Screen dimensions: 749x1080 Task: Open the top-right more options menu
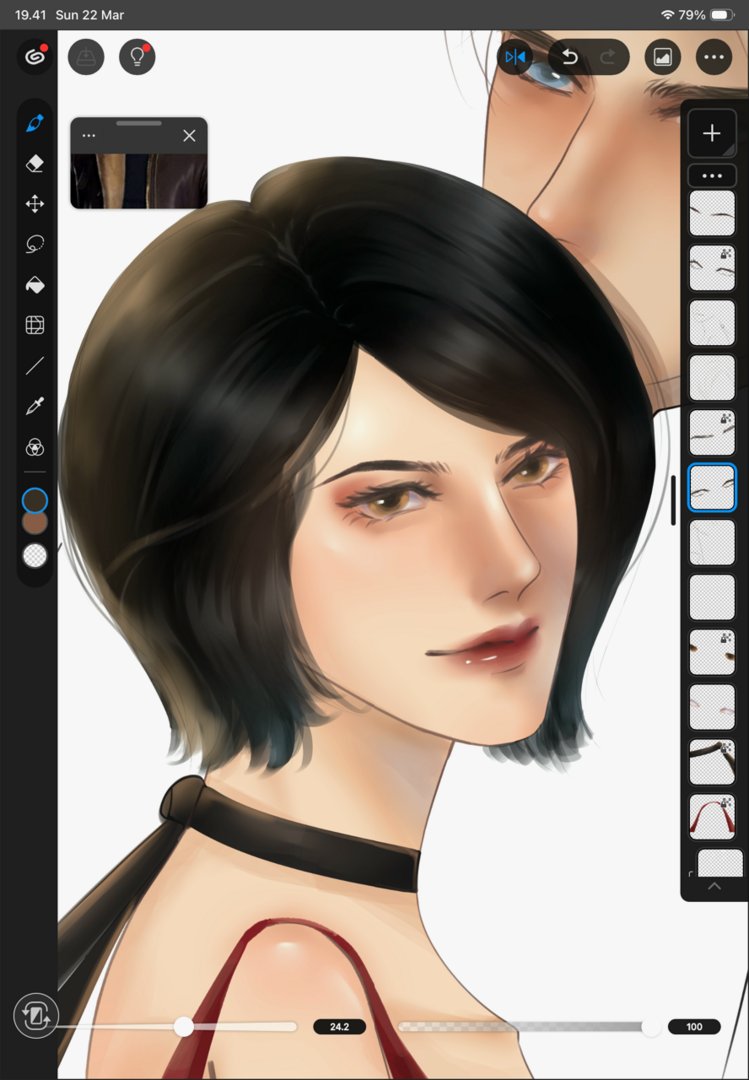714,56
